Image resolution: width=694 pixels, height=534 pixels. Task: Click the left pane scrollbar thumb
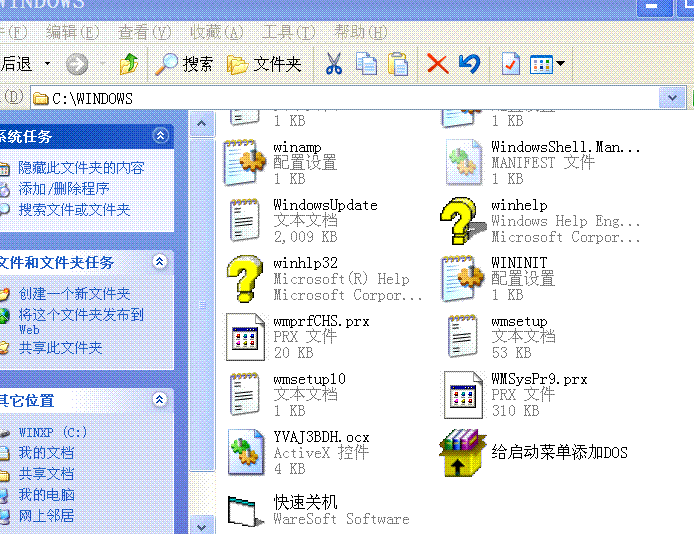tap(201, 304)
